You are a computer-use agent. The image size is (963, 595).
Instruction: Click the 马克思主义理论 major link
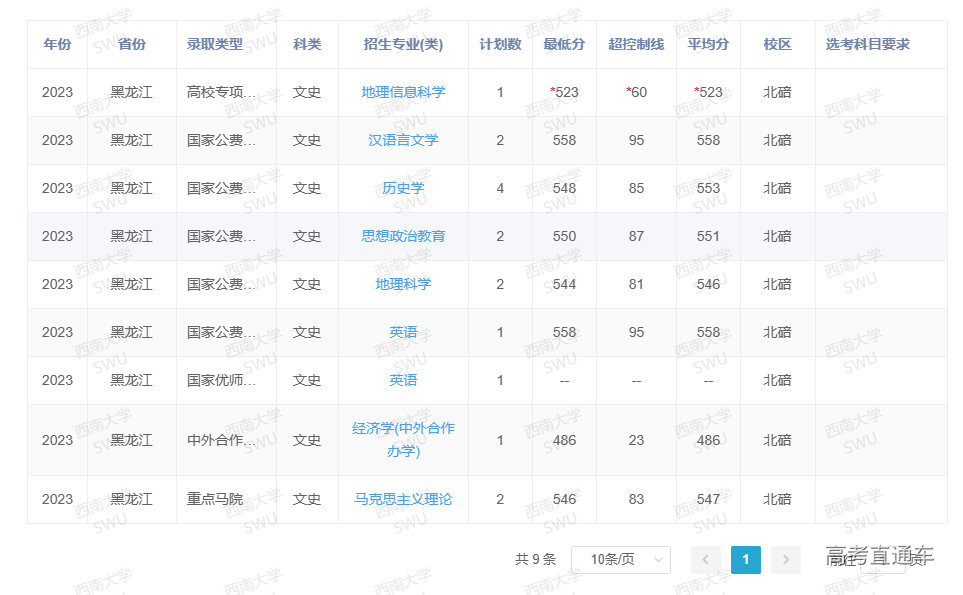click(x=403, y=499)
